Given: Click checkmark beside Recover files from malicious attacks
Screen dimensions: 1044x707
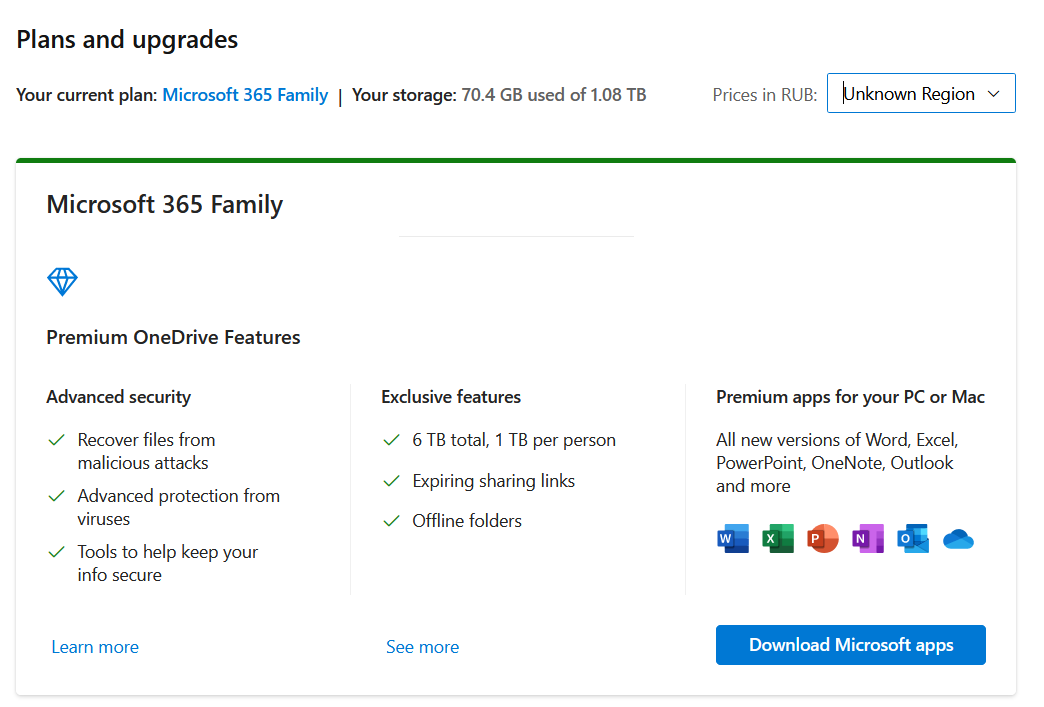Looking at the screenshot, I should click(57, 440).
